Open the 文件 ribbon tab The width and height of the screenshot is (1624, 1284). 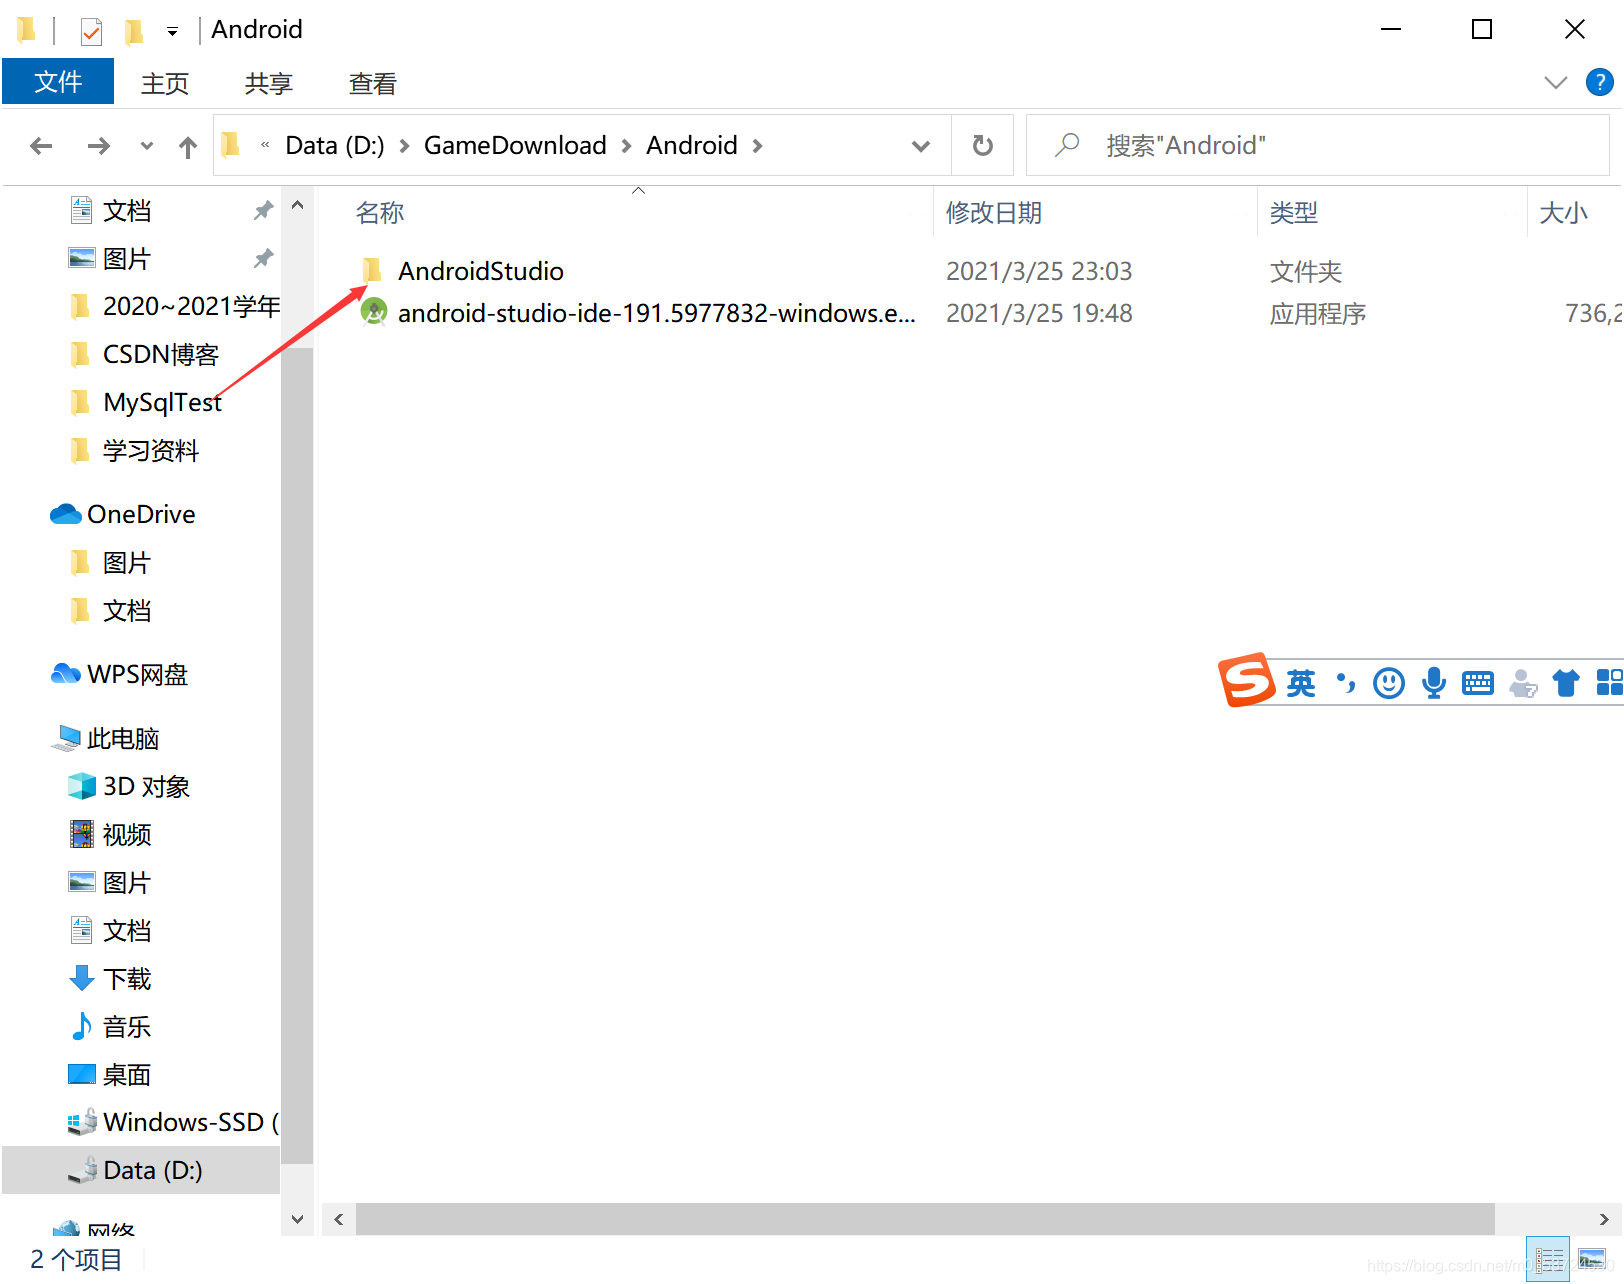coord(58,82)
